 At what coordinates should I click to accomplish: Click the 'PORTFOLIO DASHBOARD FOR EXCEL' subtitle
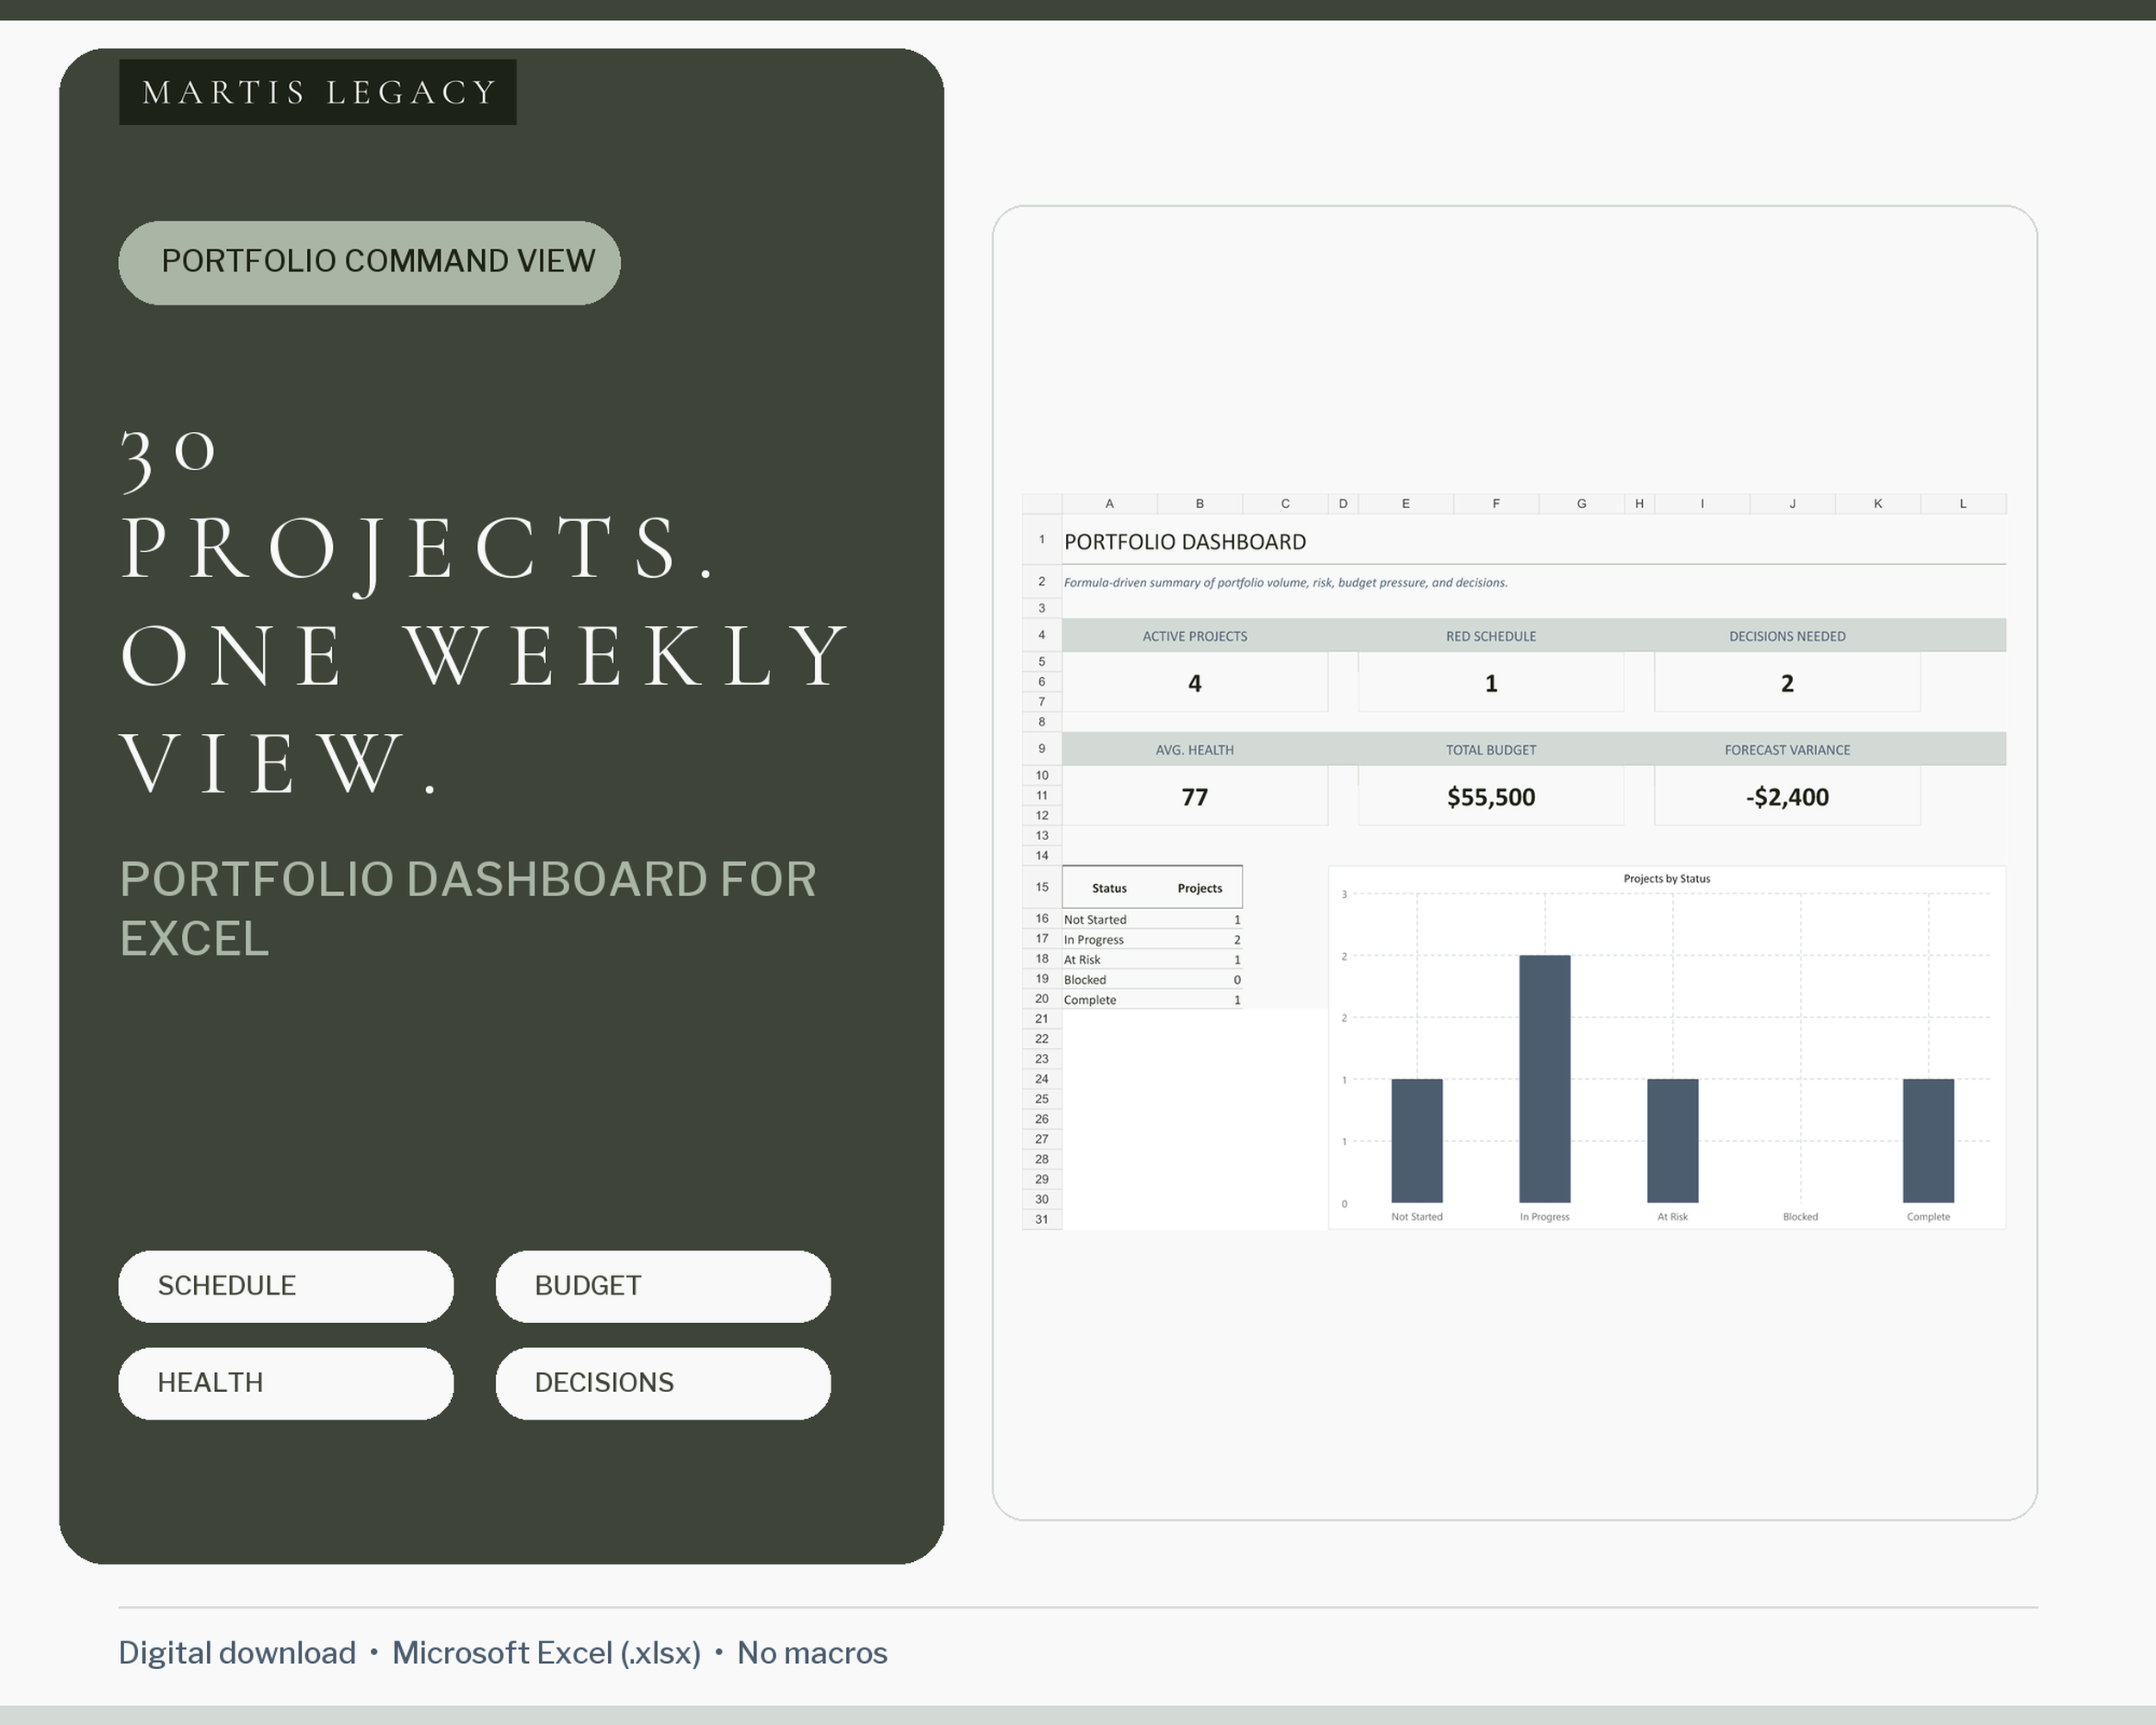pyautogui.click(x=468, y=908)
